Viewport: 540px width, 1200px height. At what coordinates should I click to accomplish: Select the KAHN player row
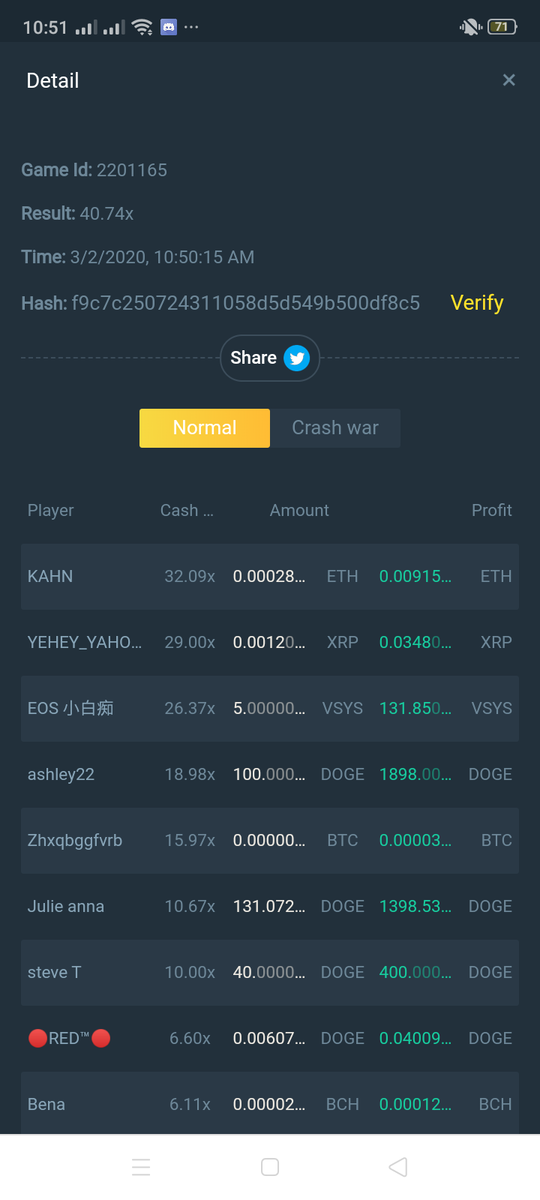(270, 577)
